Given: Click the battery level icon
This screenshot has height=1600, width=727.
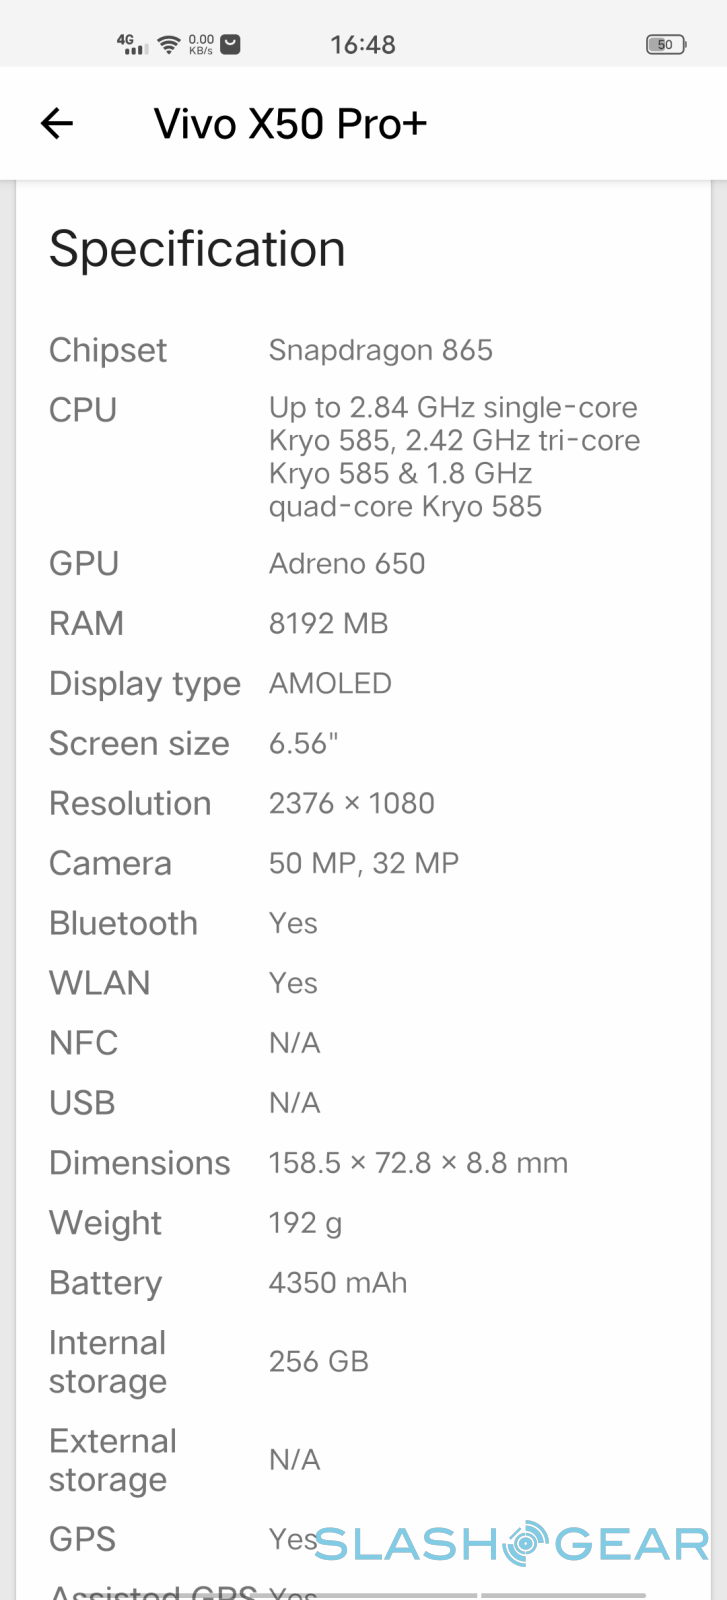Looking at the screenshot, I should 665,44.
